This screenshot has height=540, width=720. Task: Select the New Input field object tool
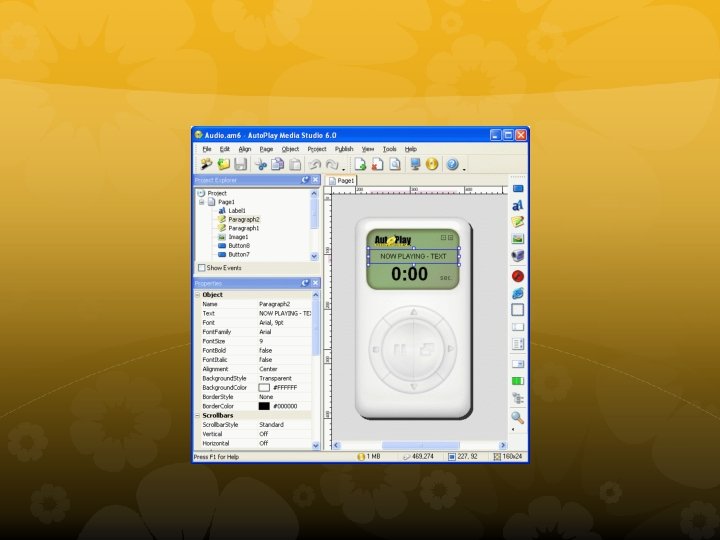pos(518,327)
